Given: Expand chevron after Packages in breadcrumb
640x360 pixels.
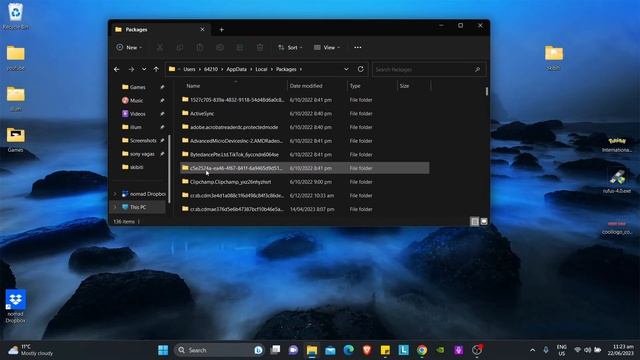Looking at the screenshot, I should point(301,69).
